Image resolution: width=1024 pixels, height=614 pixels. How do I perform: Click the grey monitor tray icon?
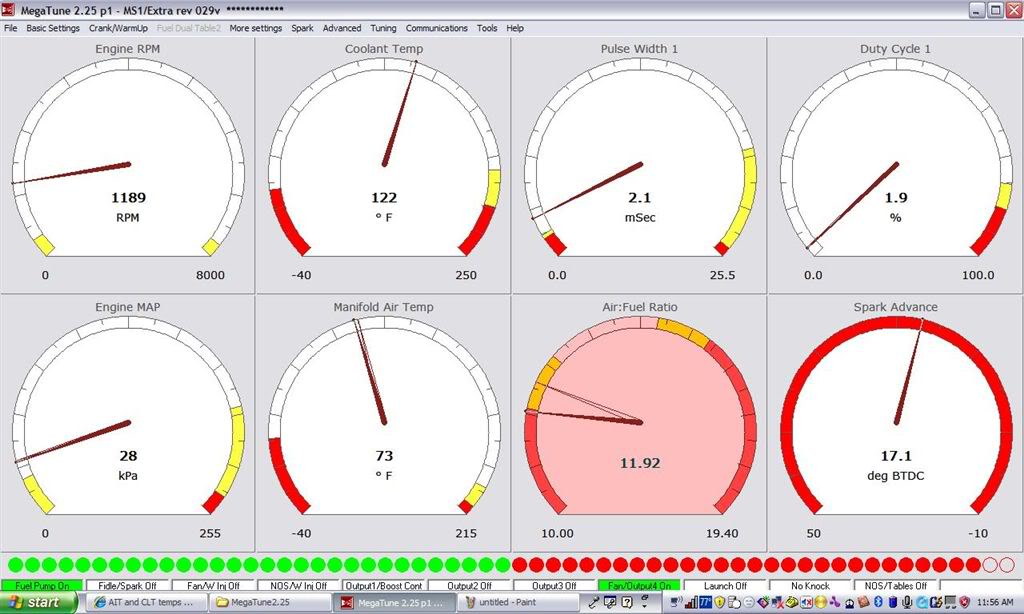click(950, 602)
